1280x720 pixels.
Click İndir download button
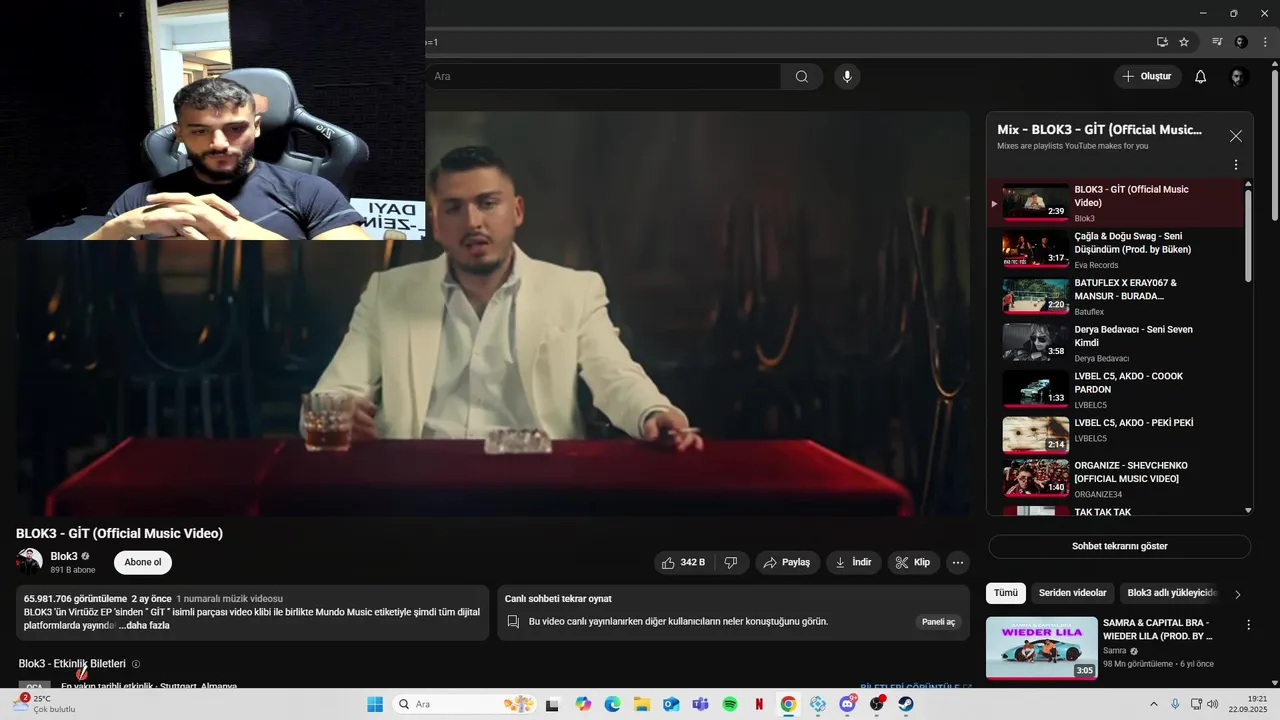click(853, 562)
